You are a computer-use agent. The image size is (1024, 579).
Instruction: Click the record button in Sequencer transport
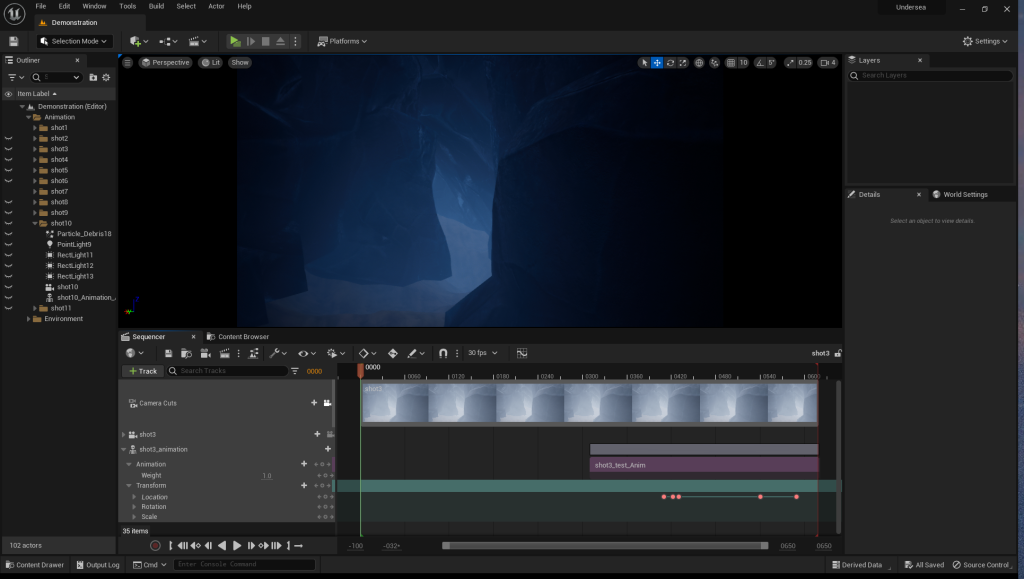pyautogui.click(x=155, y=545)
